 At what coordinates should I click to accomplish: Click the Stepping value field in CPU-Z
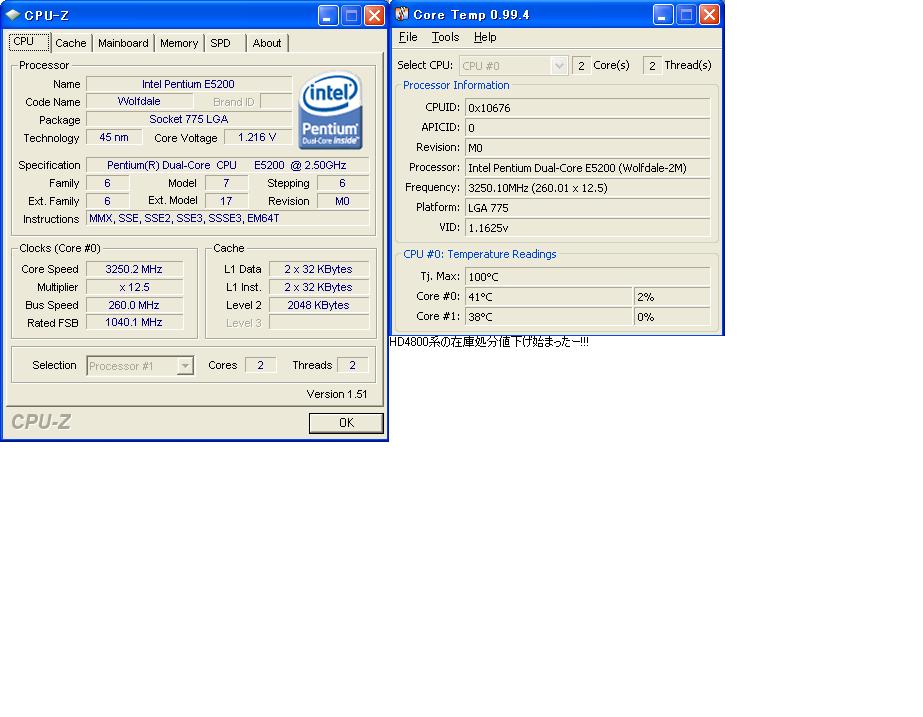pos(343,183)
